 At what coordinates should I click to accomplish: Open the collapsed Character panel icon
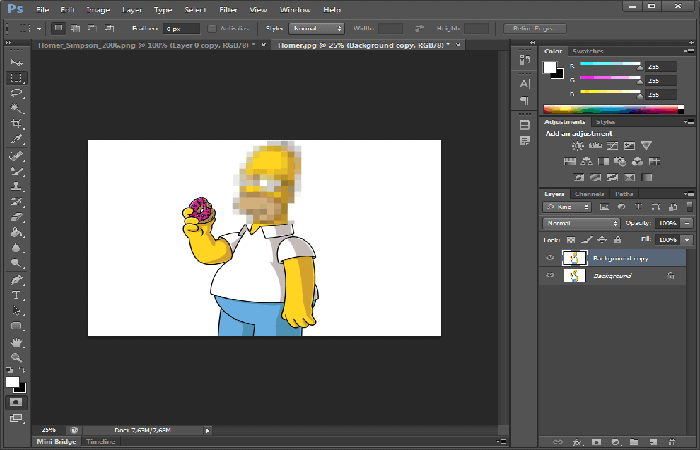point(525,83)
